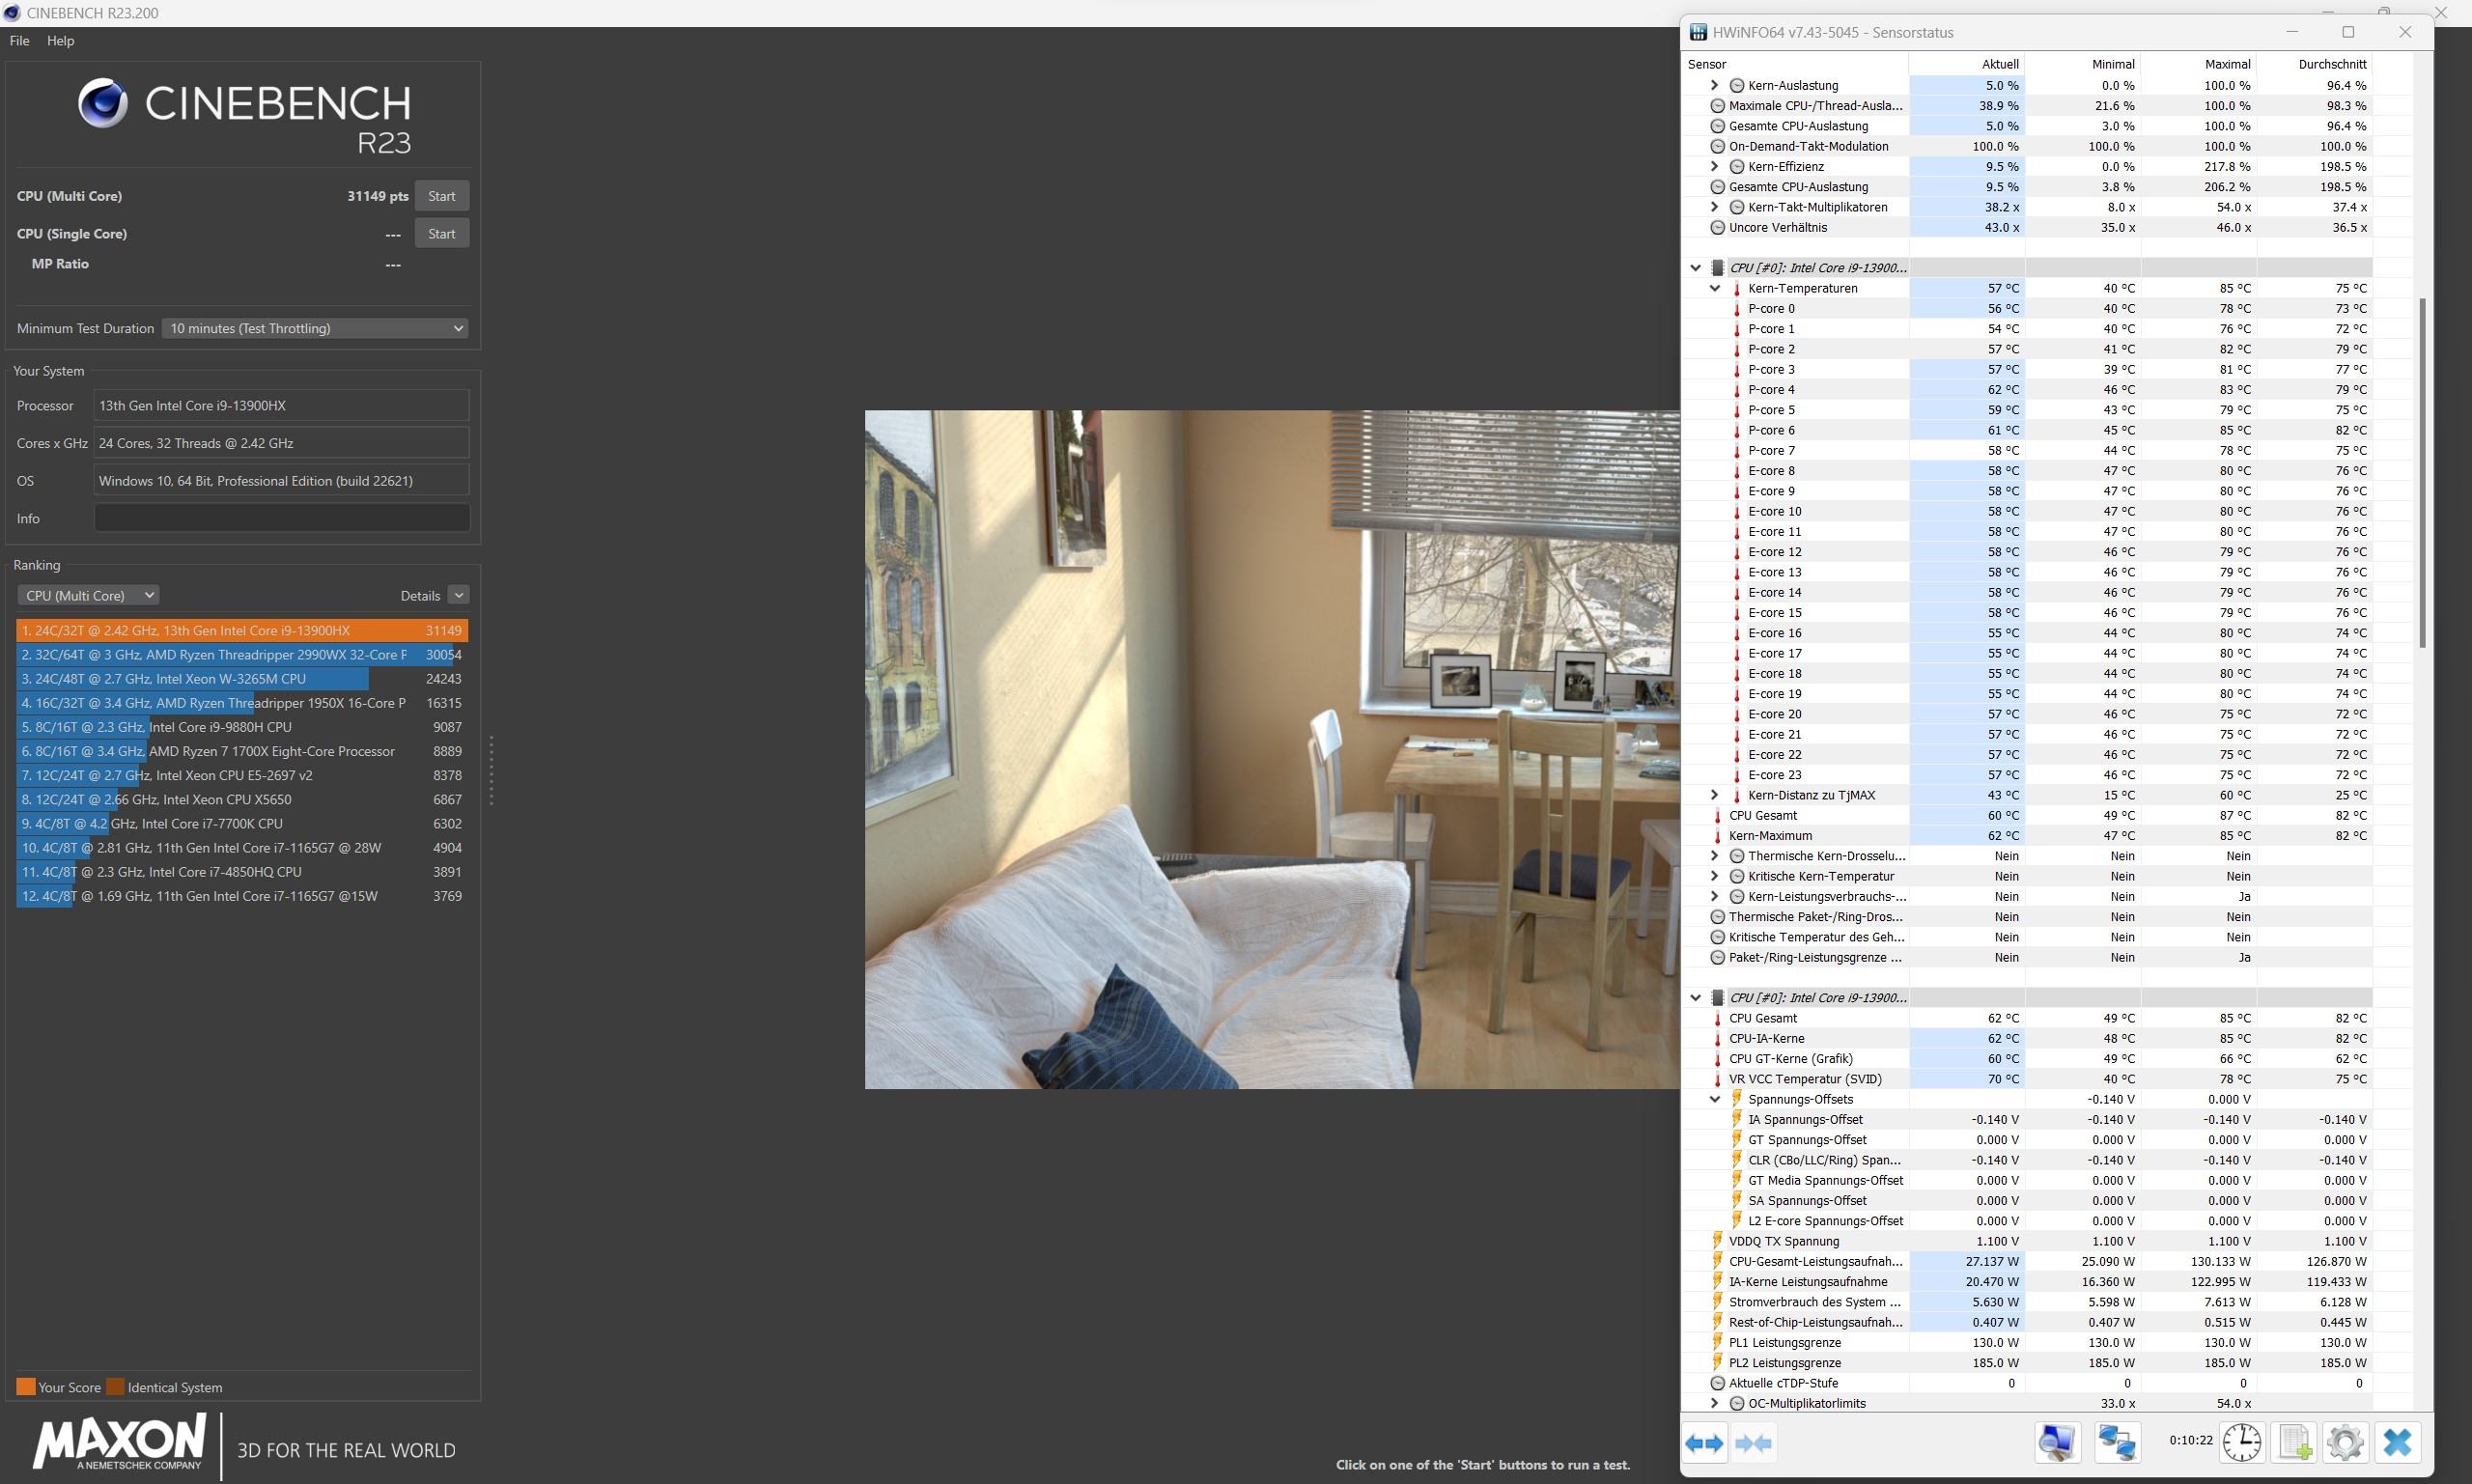
Task: Expand Kern-Takt-Multiplikatoren row
Action: [1714, 207]
